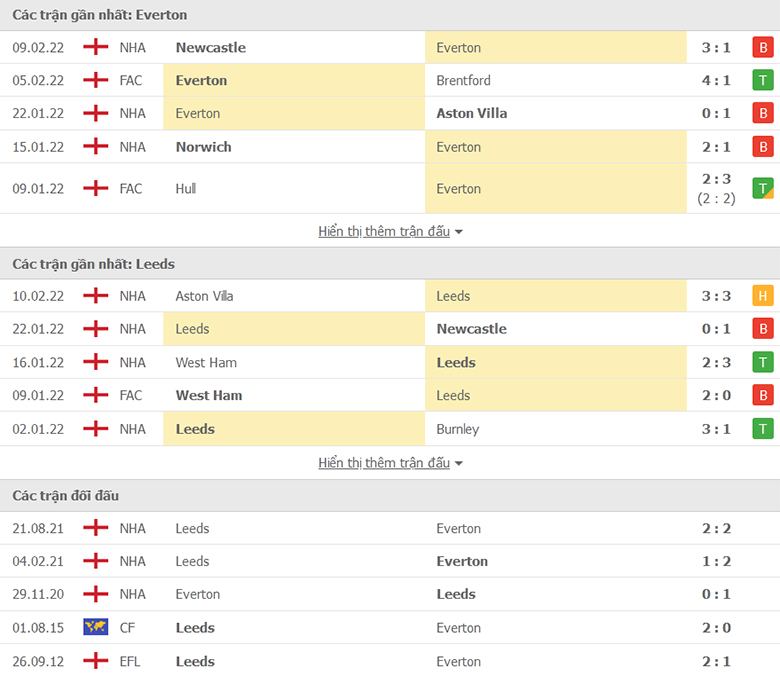The height and width of the screenshot is (676, 780).
Task: Click the green T badge for Everton vs Brentford
Action: [763, 80]
